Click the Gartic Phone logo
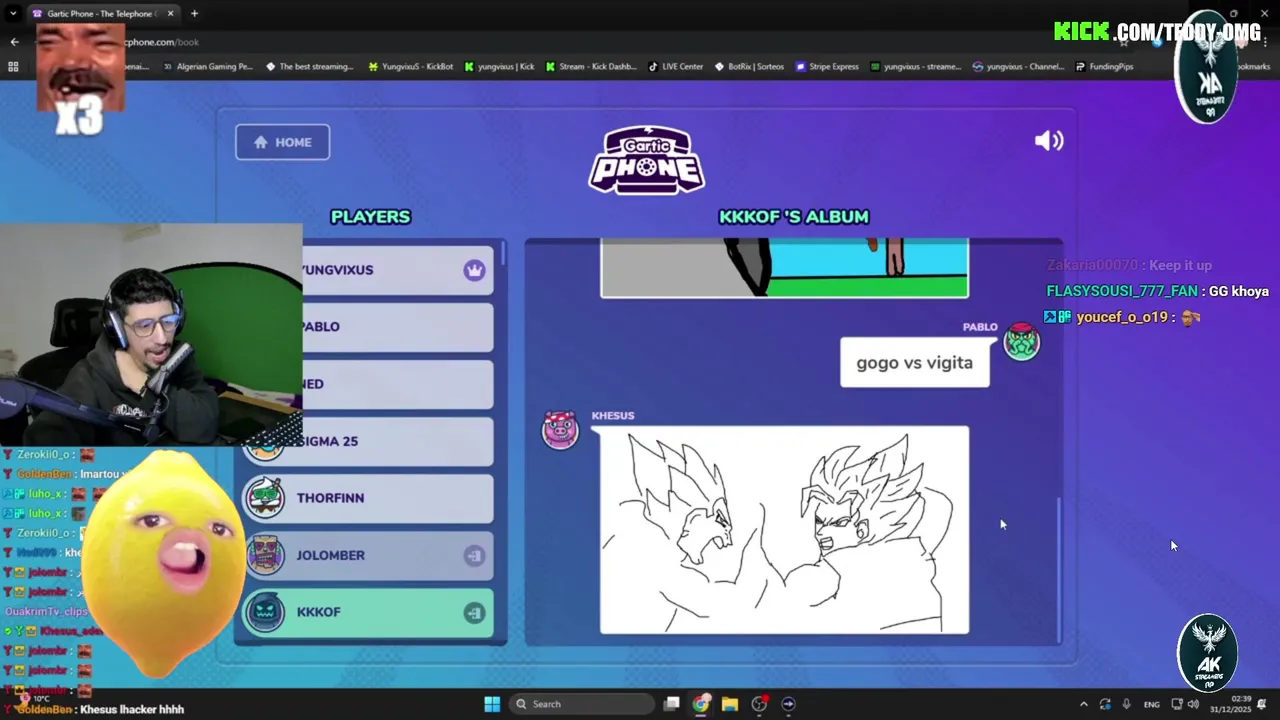Image resolution: width=1280 pixels, height=720 pixels. pos(647,160)
